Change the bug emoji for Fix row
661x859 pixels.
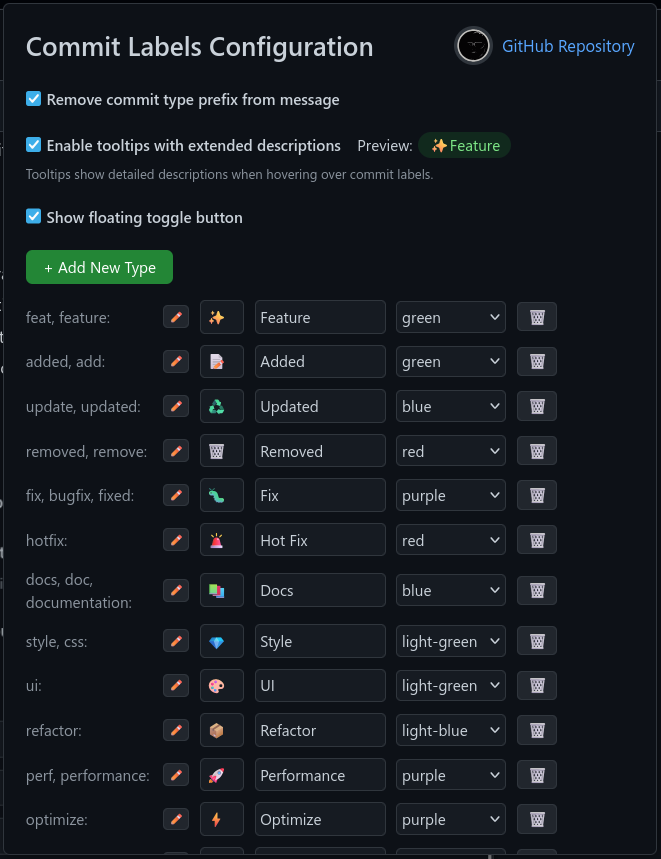coord(222,496)
